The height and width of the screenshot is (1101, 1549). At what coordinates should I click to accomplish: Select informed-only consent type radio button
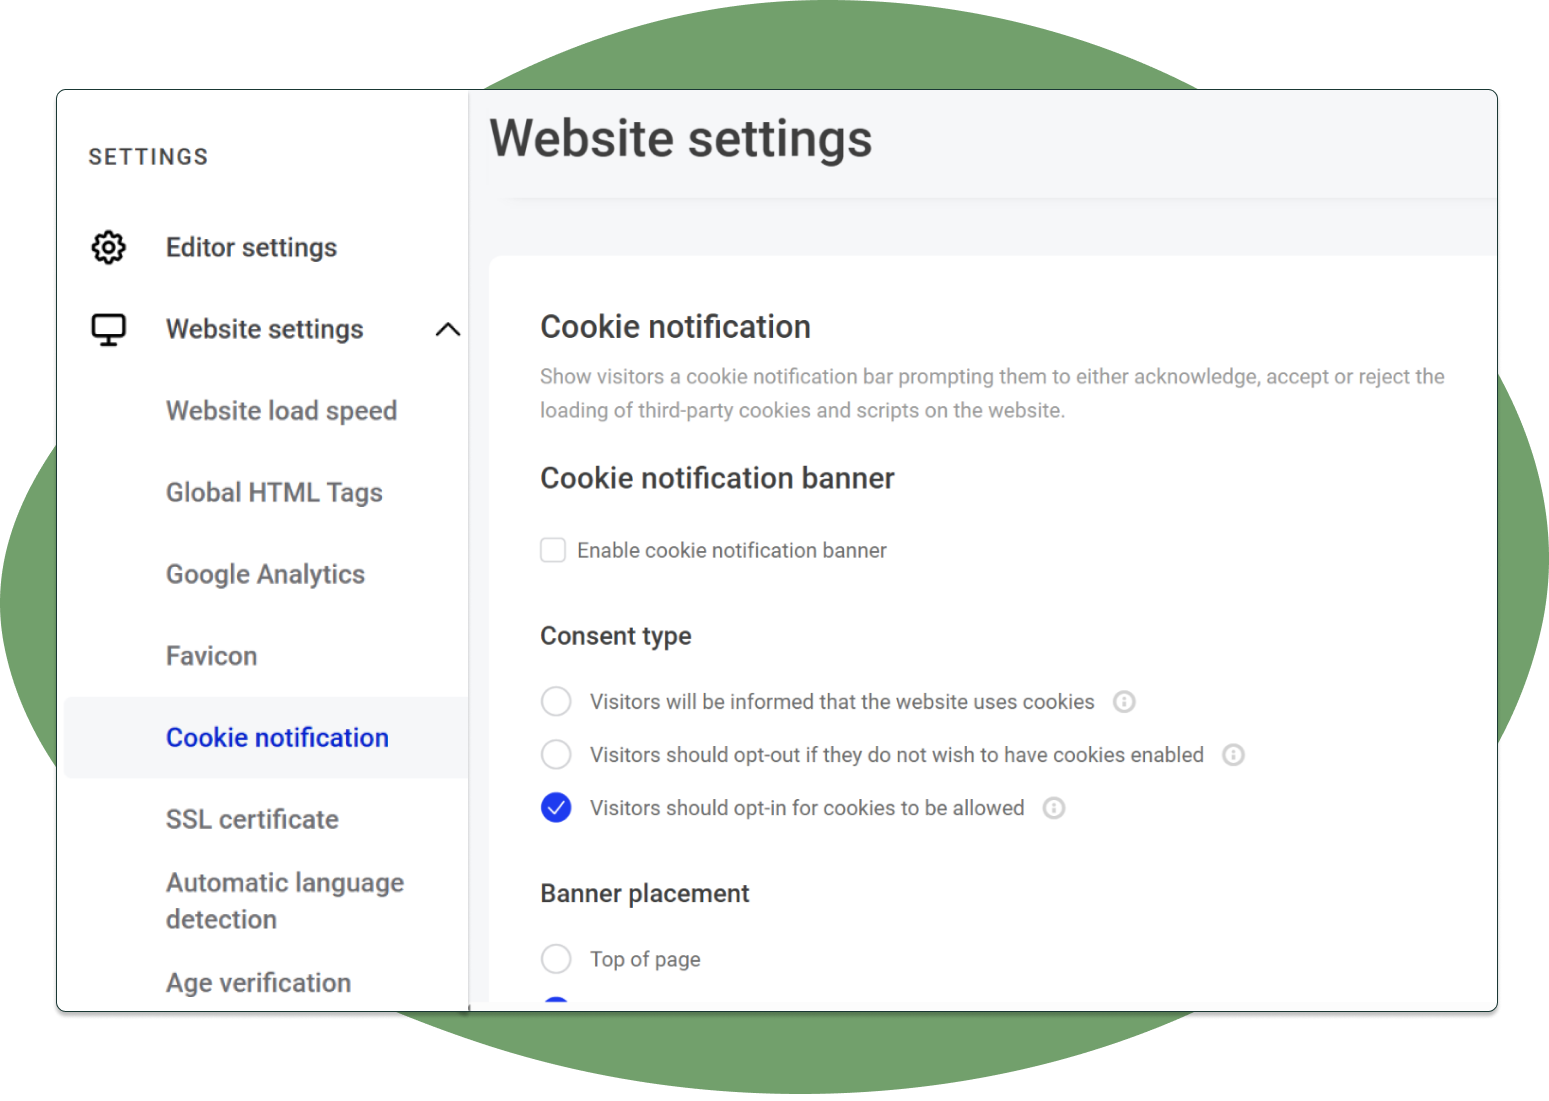[556, 701]
